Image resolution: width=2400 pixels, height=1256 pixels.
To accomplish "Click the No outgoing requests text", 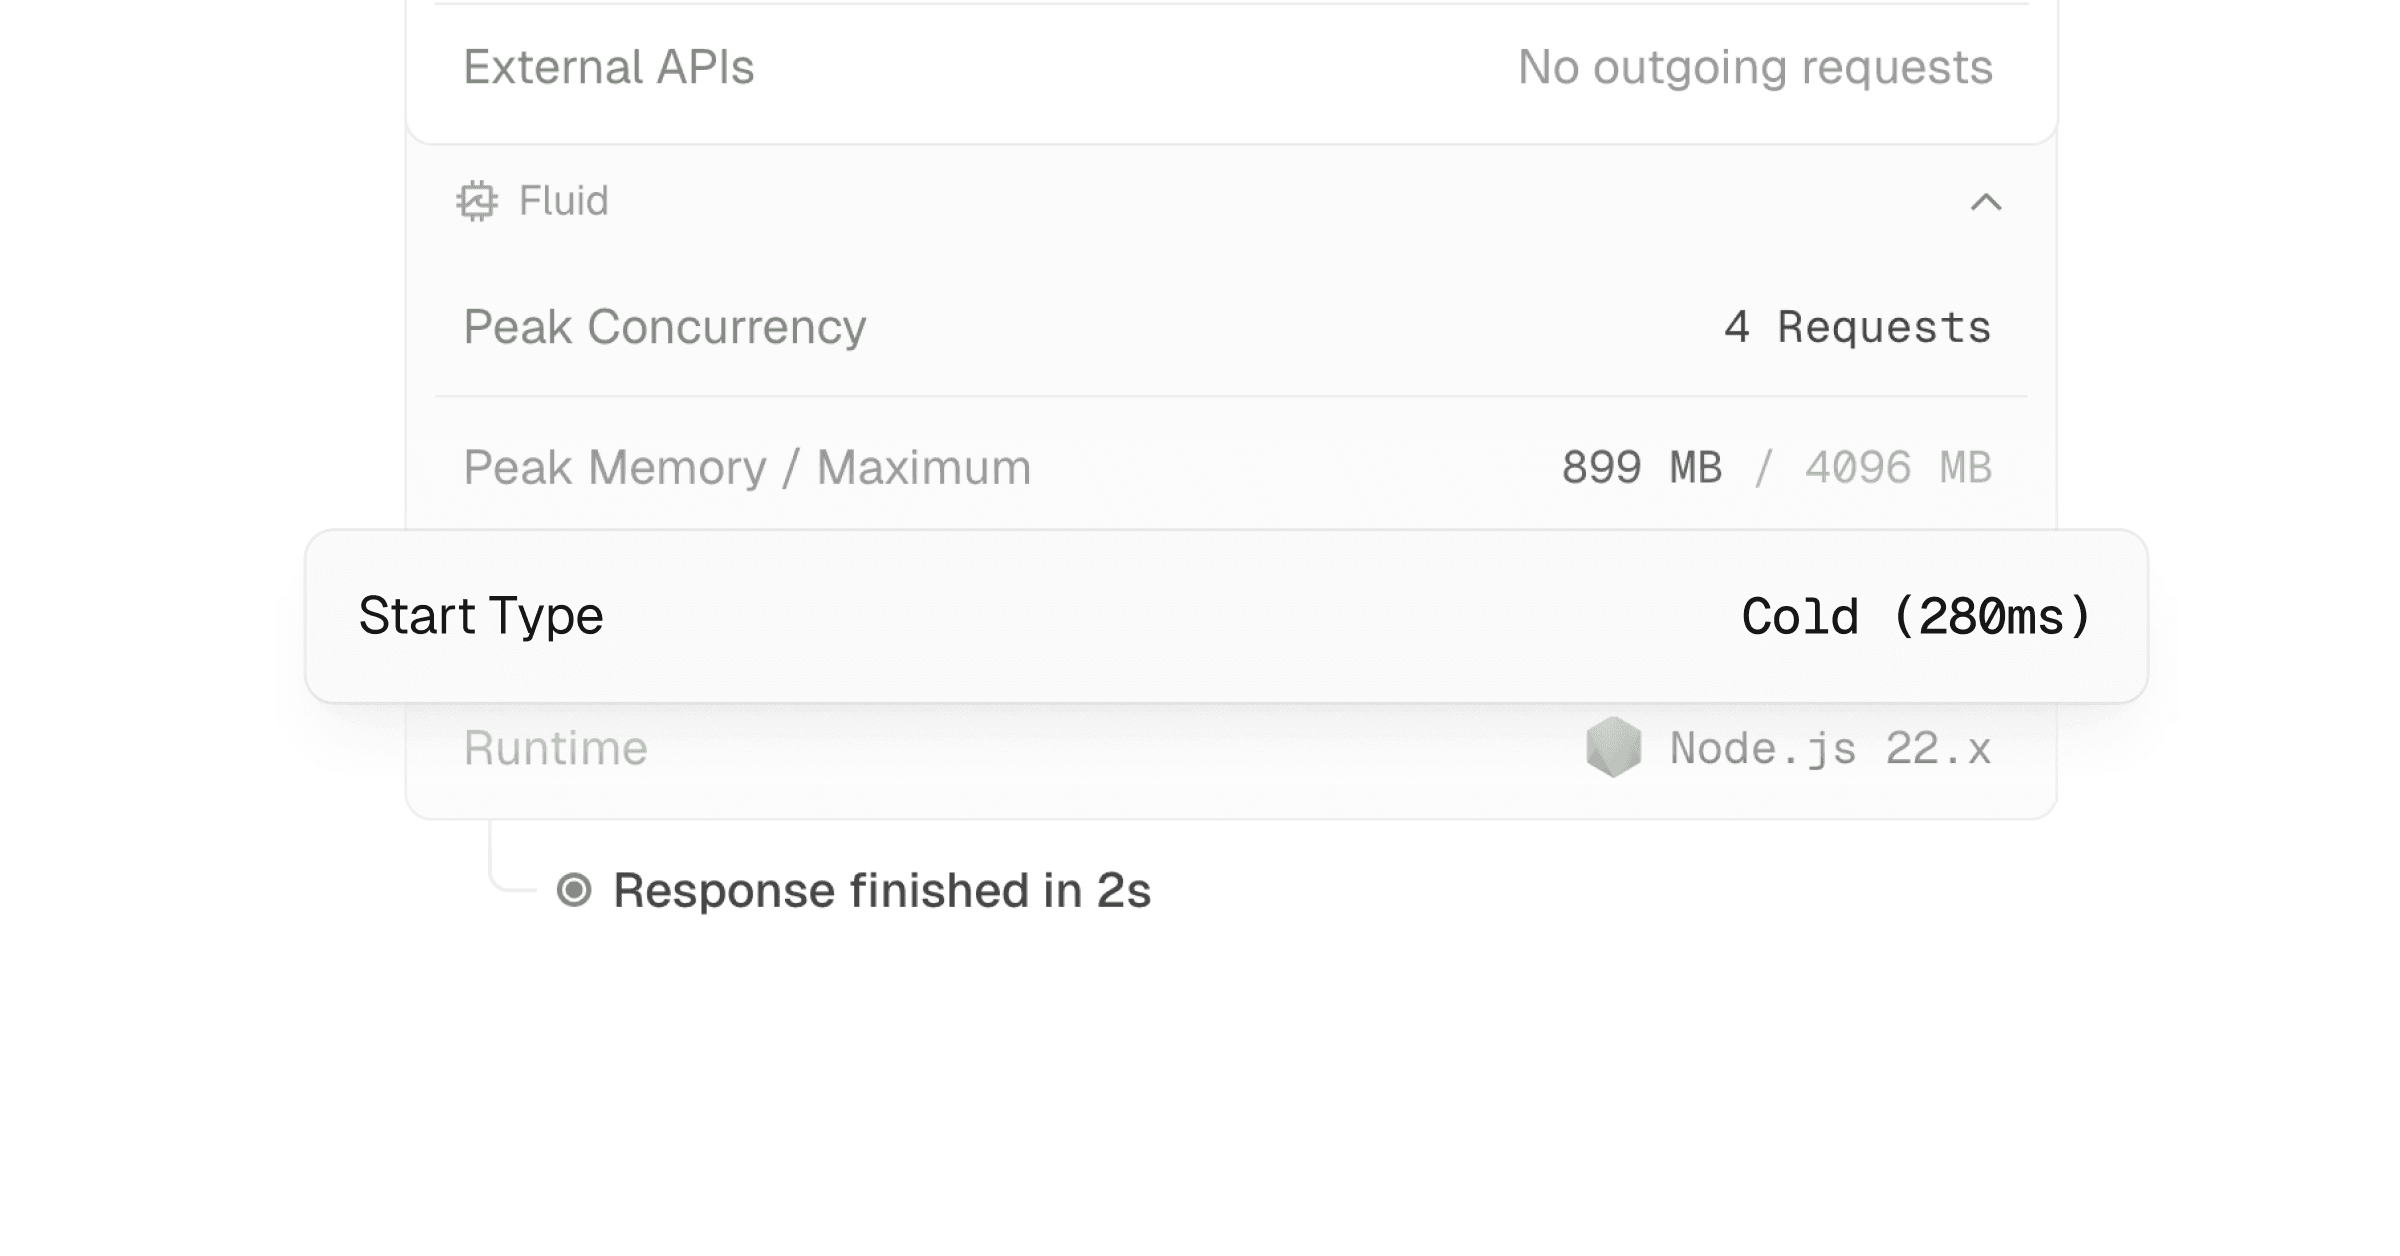I will [1752, 67].
